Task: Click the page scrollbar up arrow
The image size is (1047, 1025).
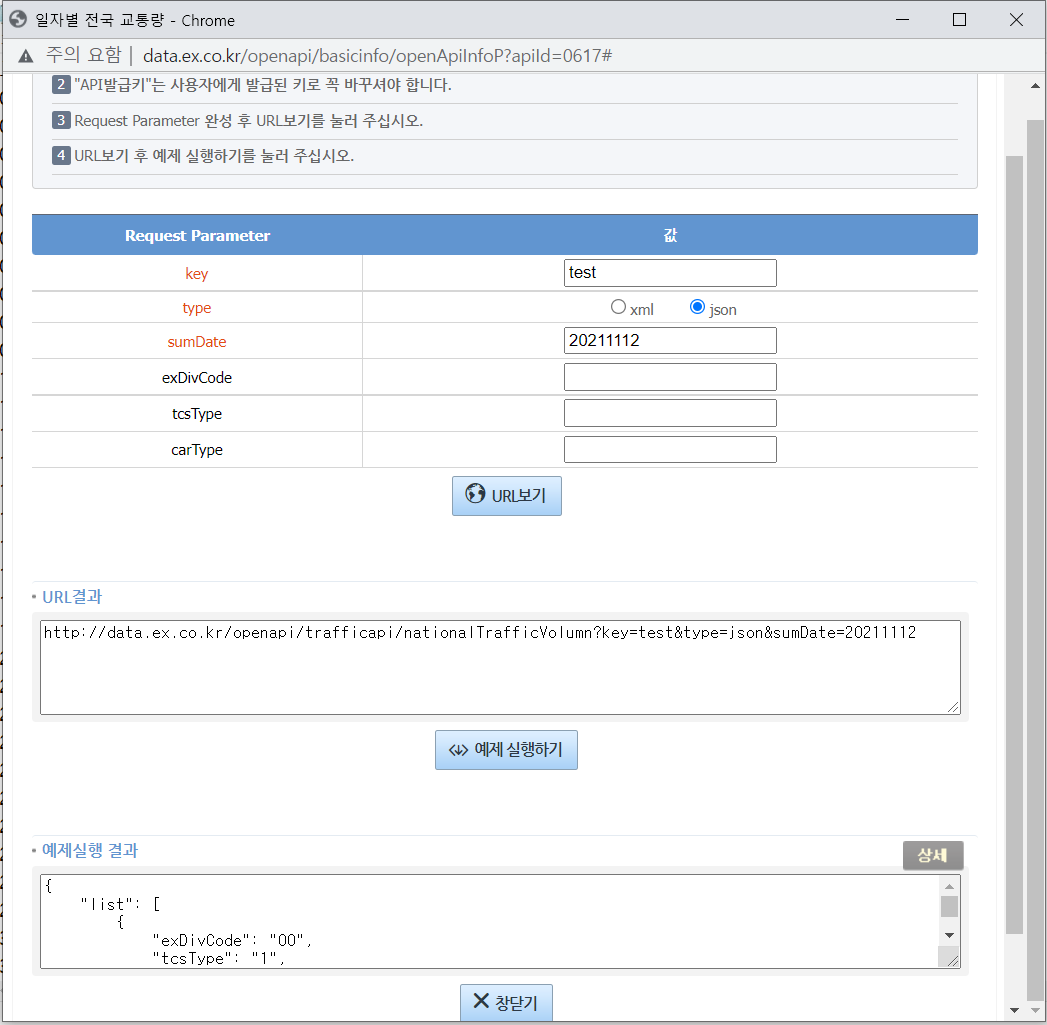Action: (x=1034, y=85)
